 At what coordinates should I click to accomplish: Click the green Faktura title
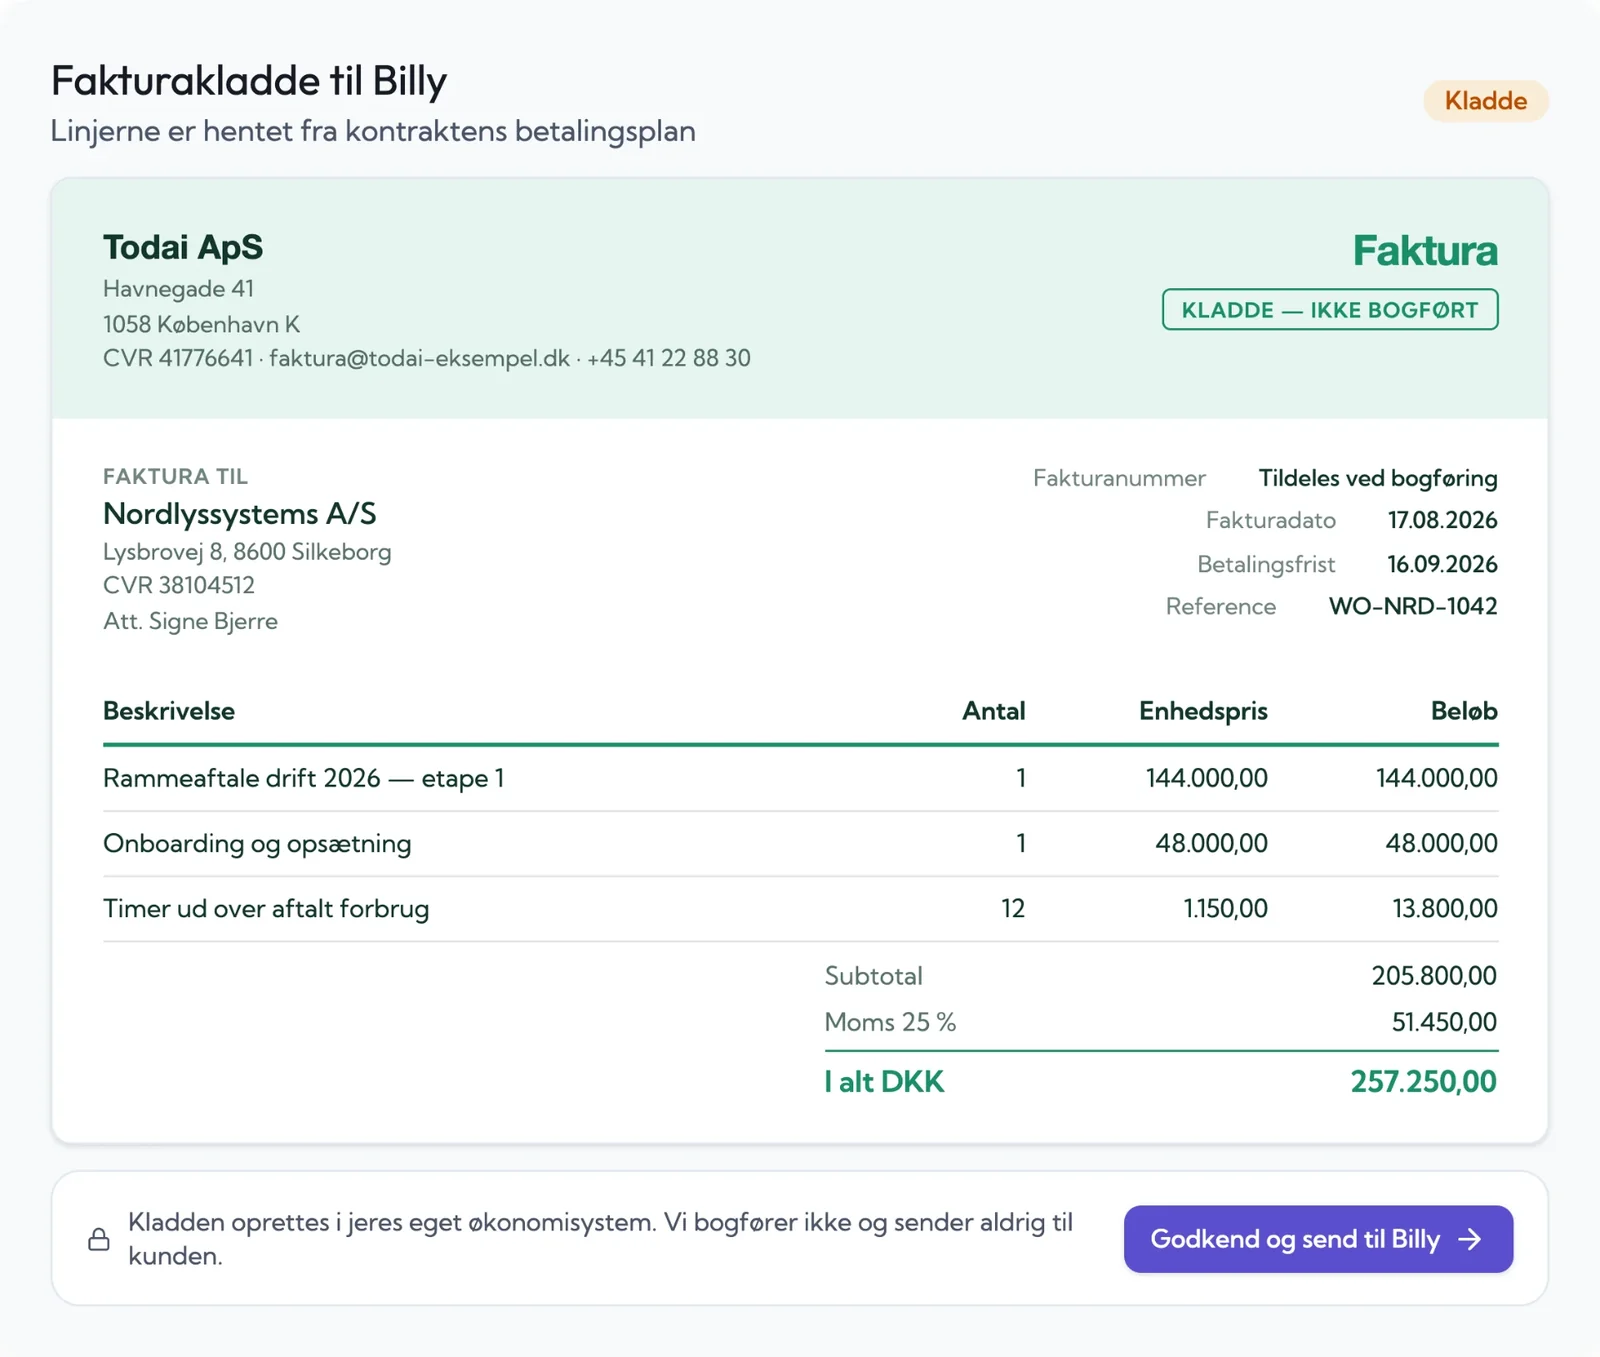click(x=1425, y=250)
